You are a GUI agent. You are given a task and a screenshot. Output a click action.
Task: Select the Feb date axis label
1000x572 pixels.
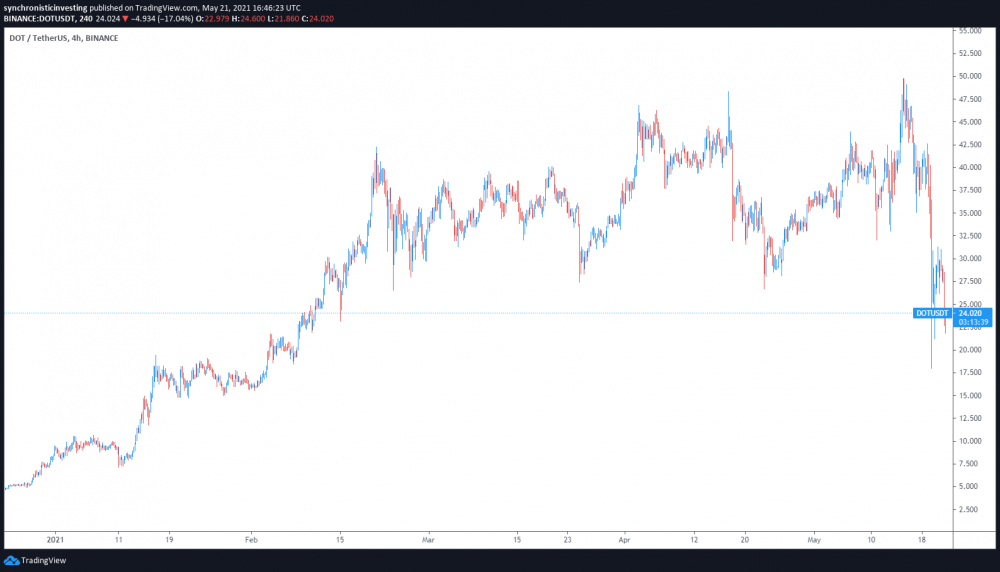(x=251, y=539)
